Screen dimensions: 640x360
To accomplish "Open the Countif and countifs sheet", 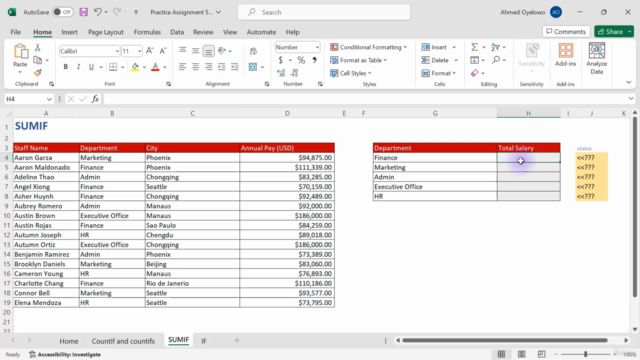I will pyautogui.click(x=123, y=341).
